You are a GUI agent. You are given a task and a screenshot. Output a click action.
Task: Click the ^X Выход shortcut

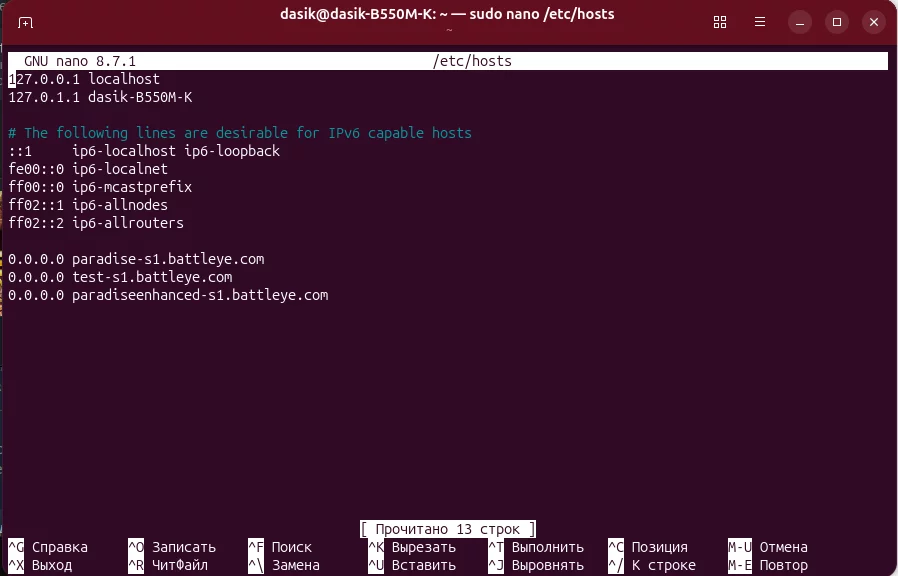tap(40, 566)
